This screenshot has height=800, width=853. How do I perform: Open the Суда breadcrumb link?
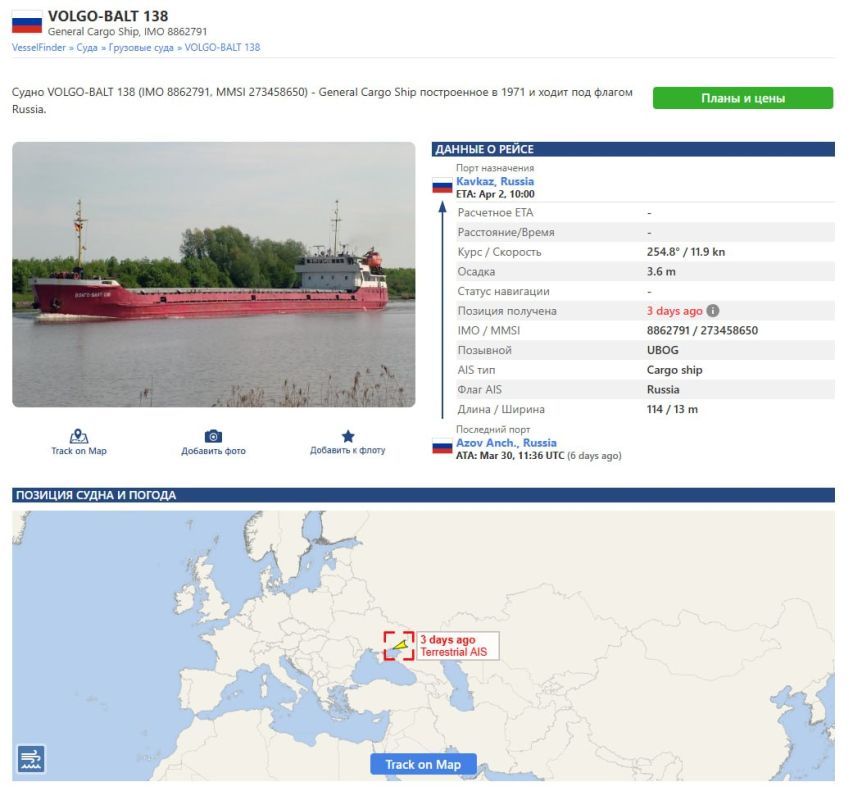(x=87, y=47)
